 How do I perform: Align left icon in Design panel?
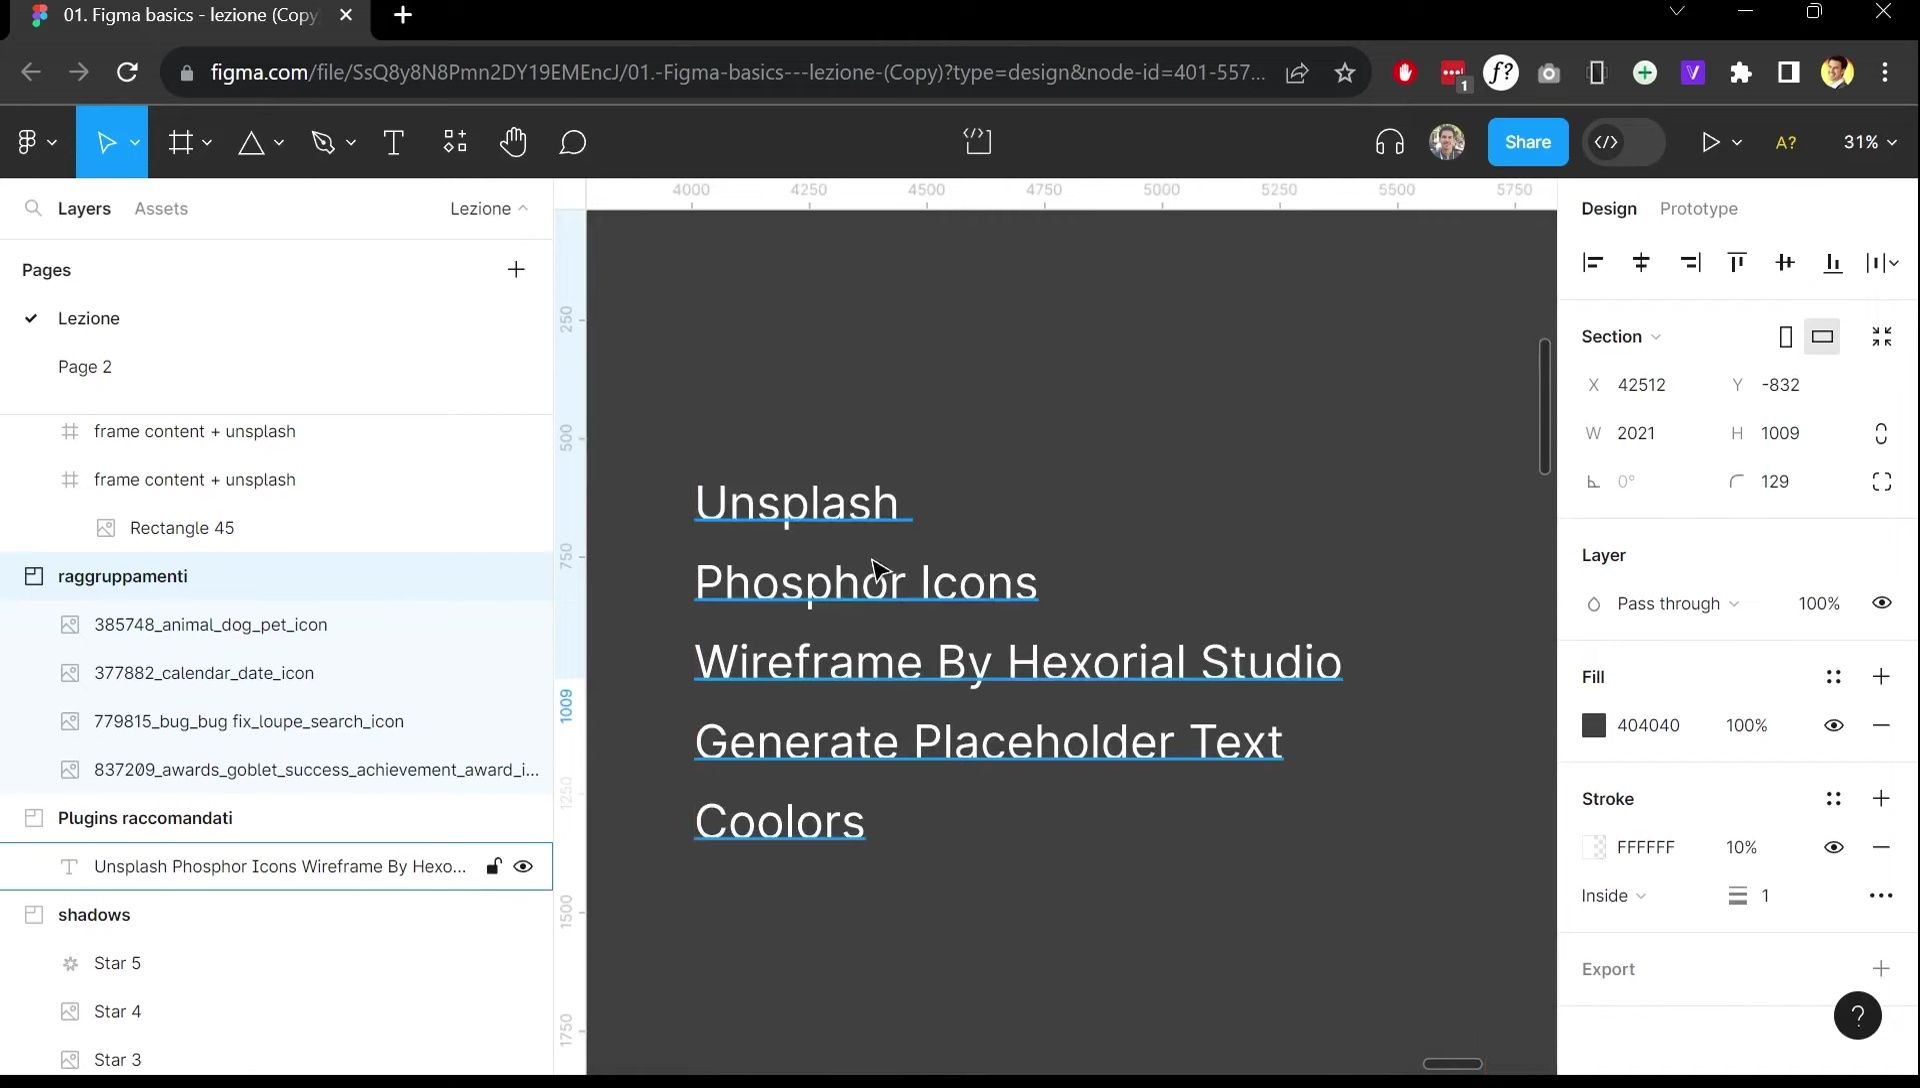[x=1593, y=262]
